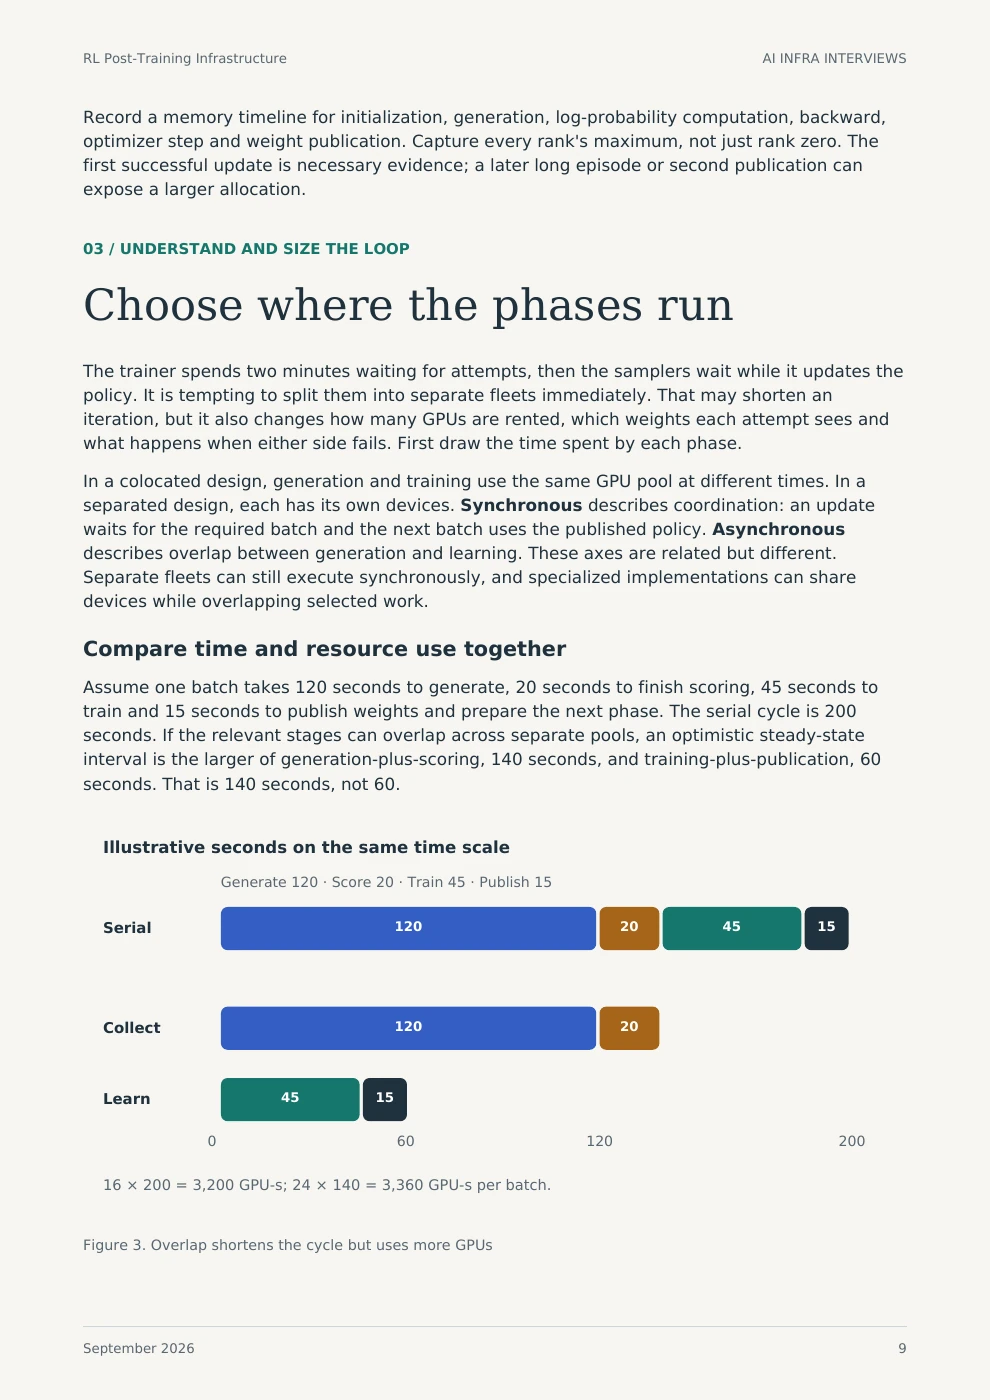This screenshot has width=990, height=1400.
Task: Click the 'Choose where the phases run' heading
Action: [408, 305]
